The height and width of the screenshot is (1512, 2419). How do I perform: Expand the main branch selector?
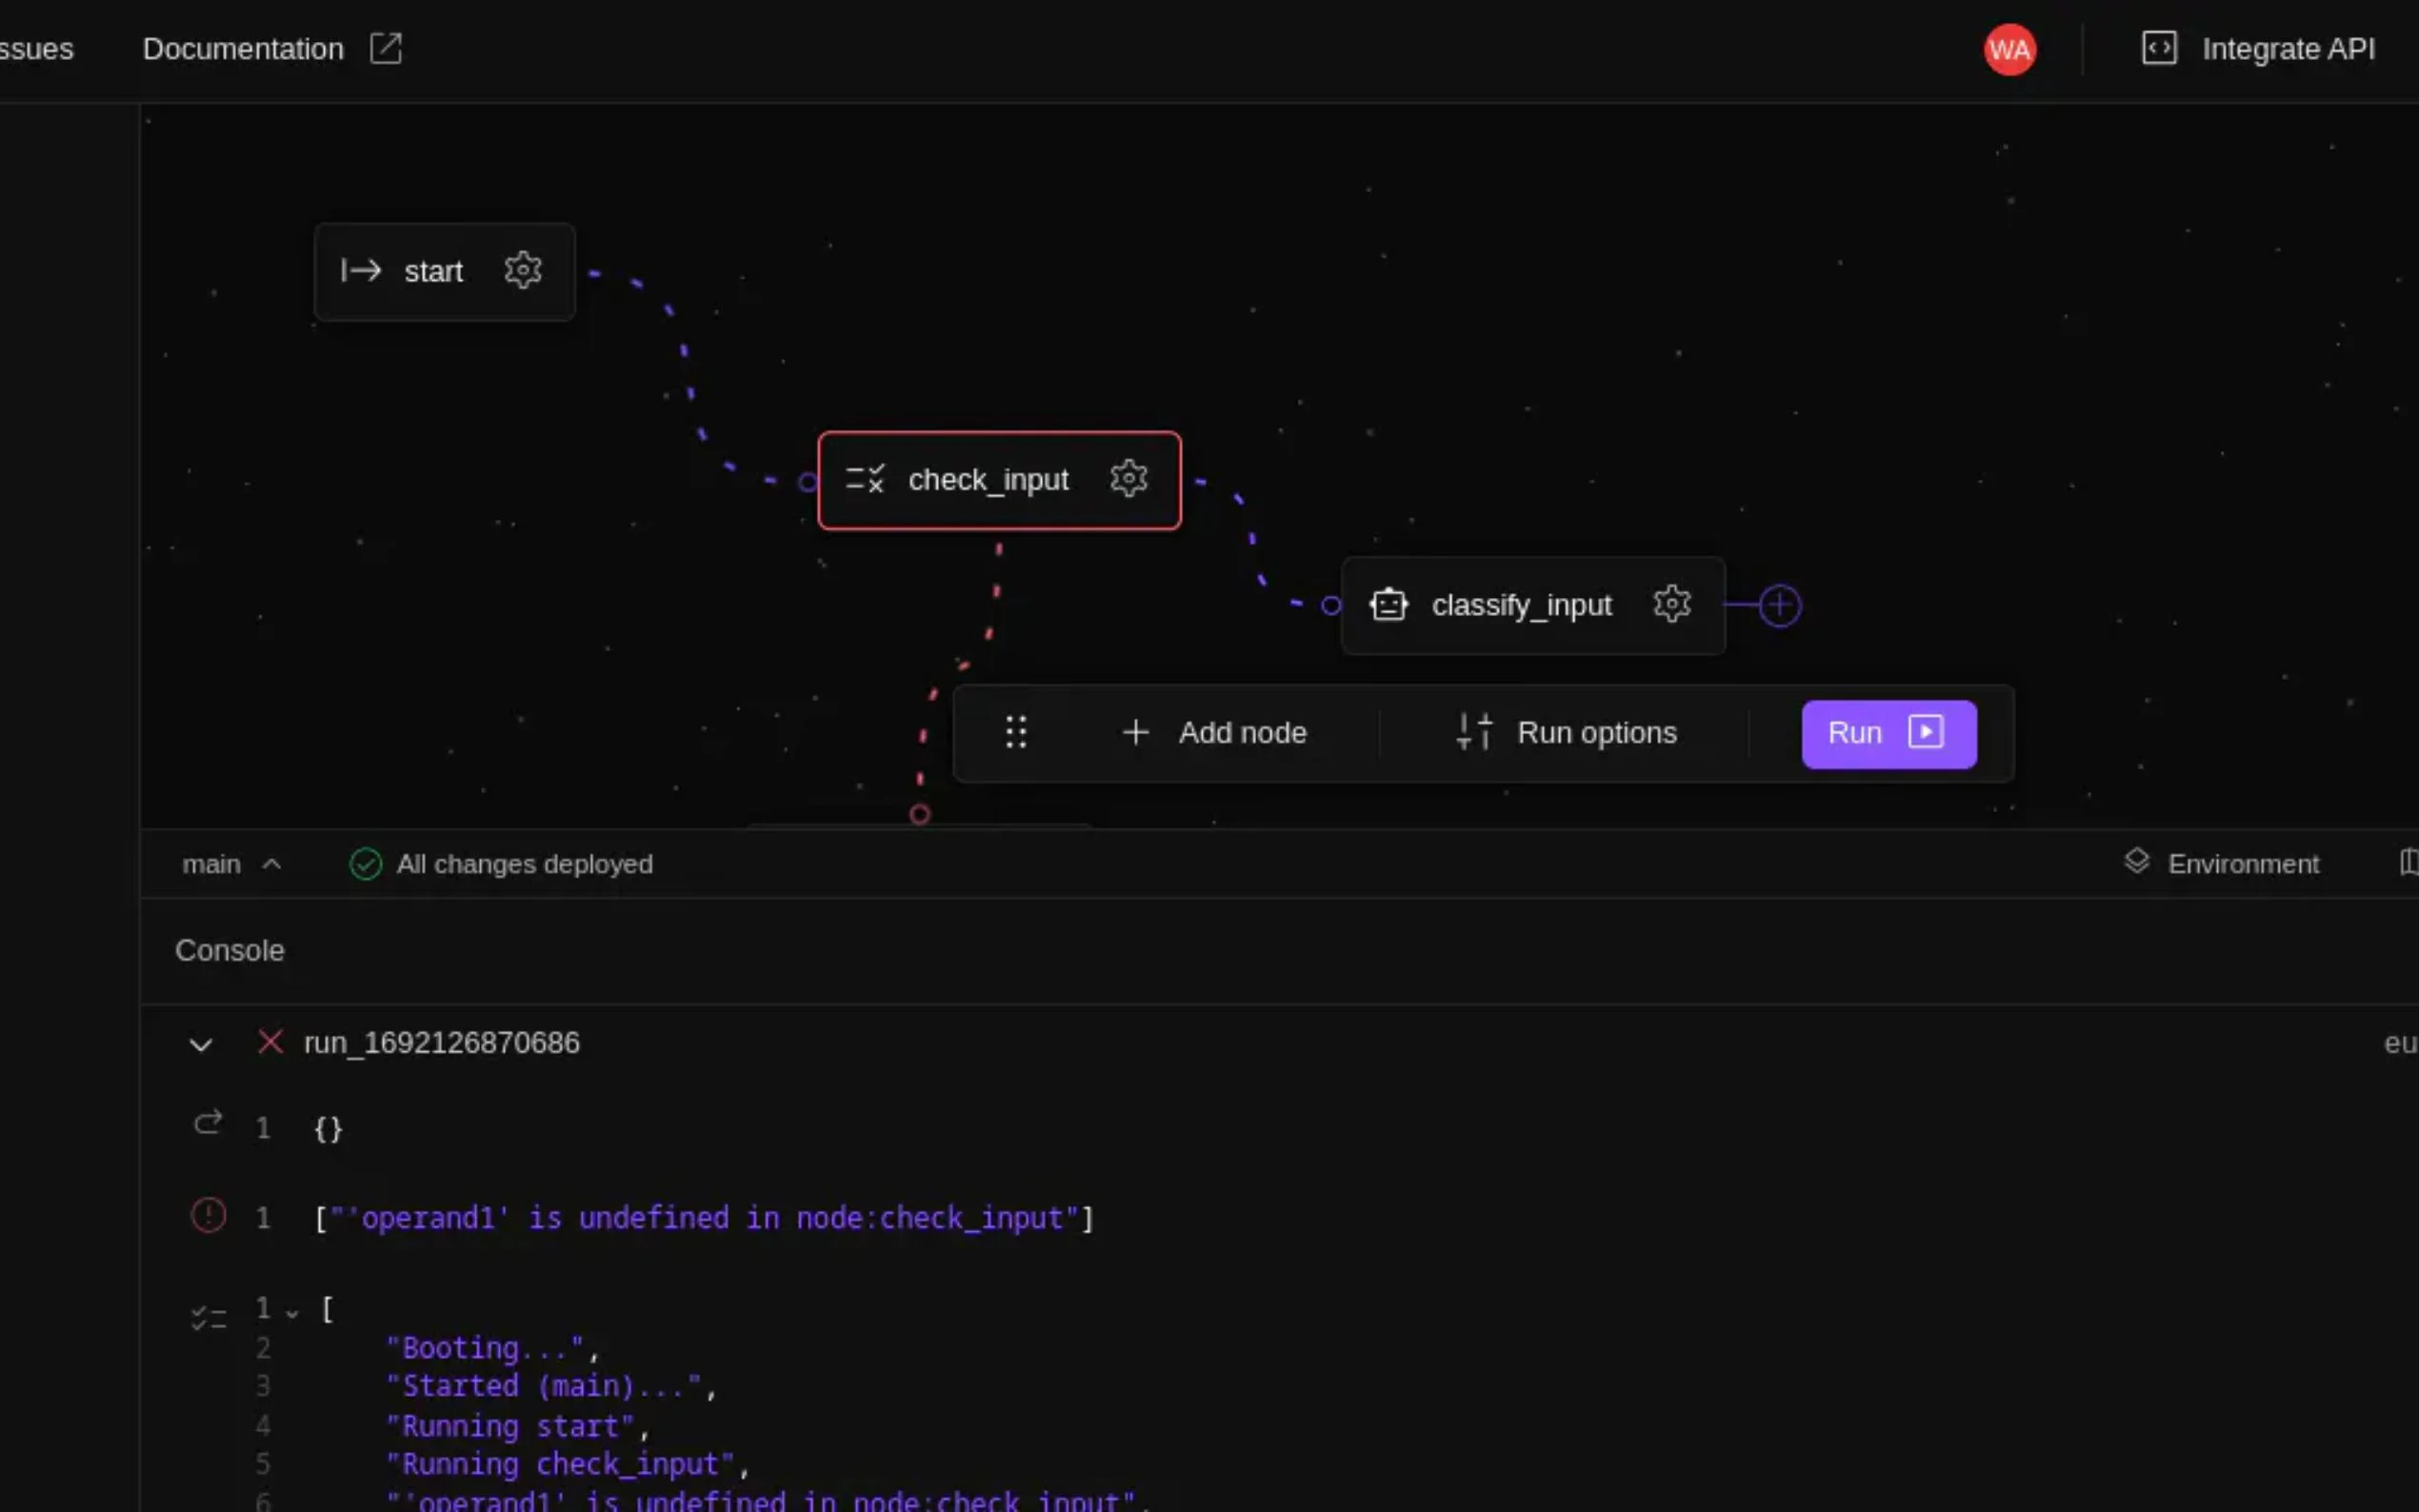pos(231,864)
